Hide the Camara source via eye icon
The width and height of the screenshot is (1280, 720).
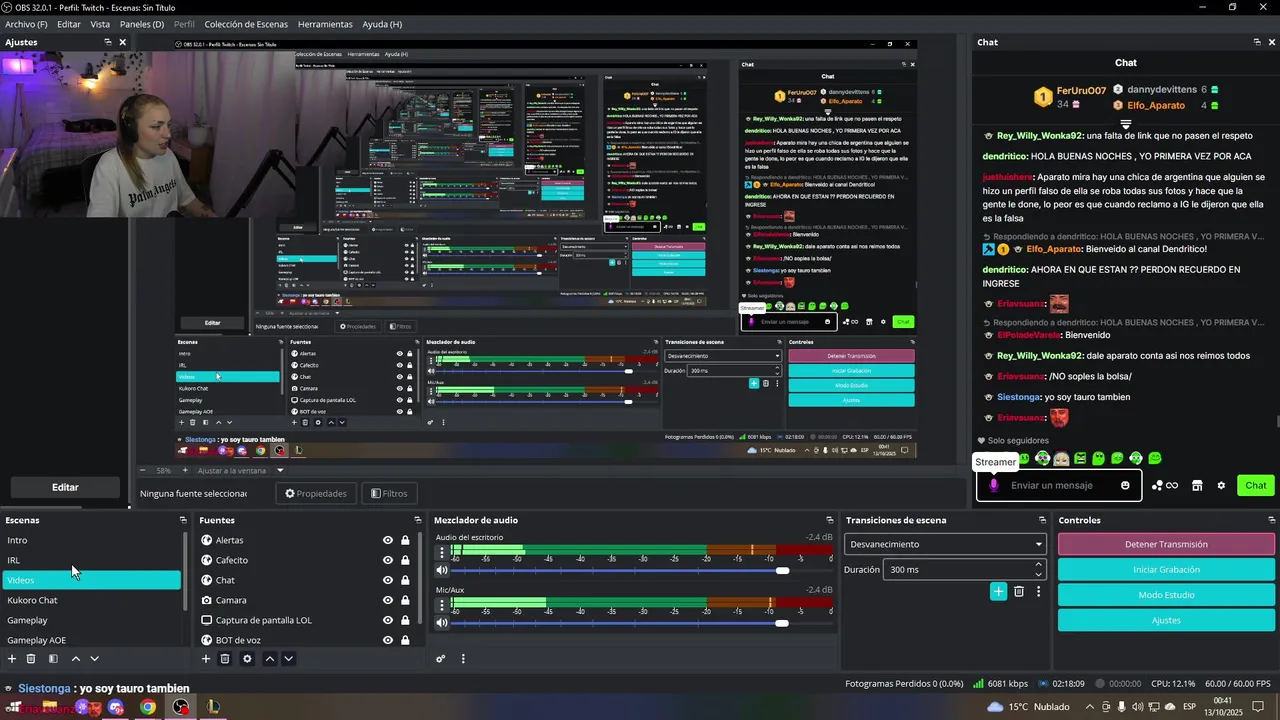pos(388,600)
